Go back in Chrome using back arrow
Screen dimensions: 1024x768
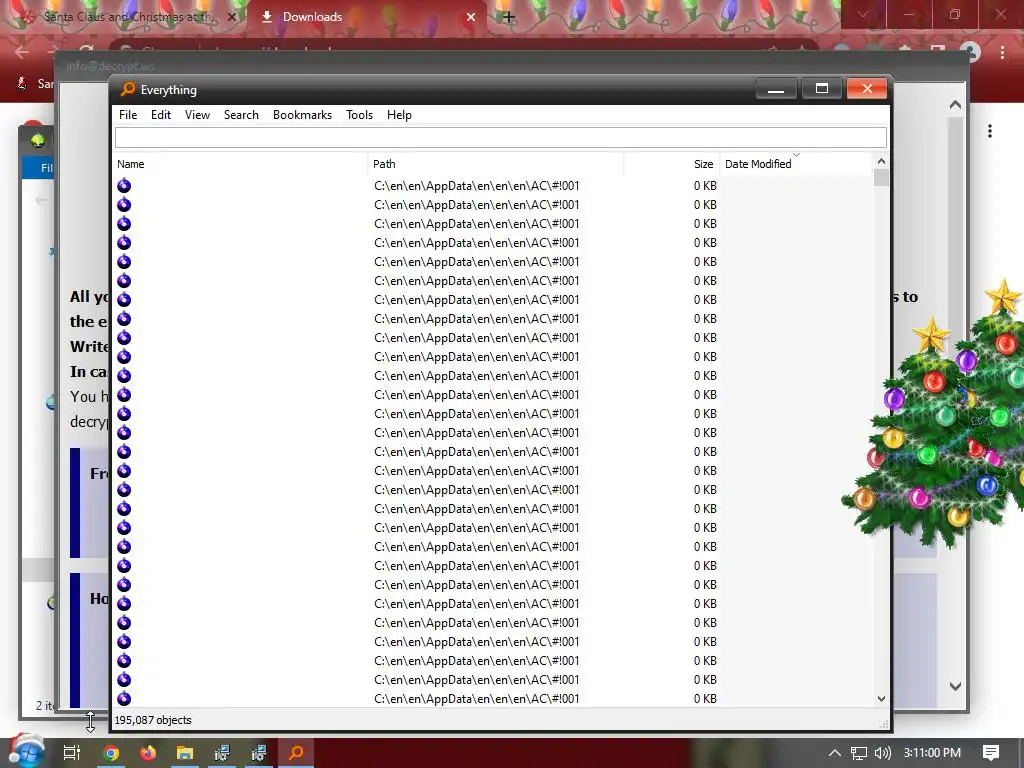(22, 51)
